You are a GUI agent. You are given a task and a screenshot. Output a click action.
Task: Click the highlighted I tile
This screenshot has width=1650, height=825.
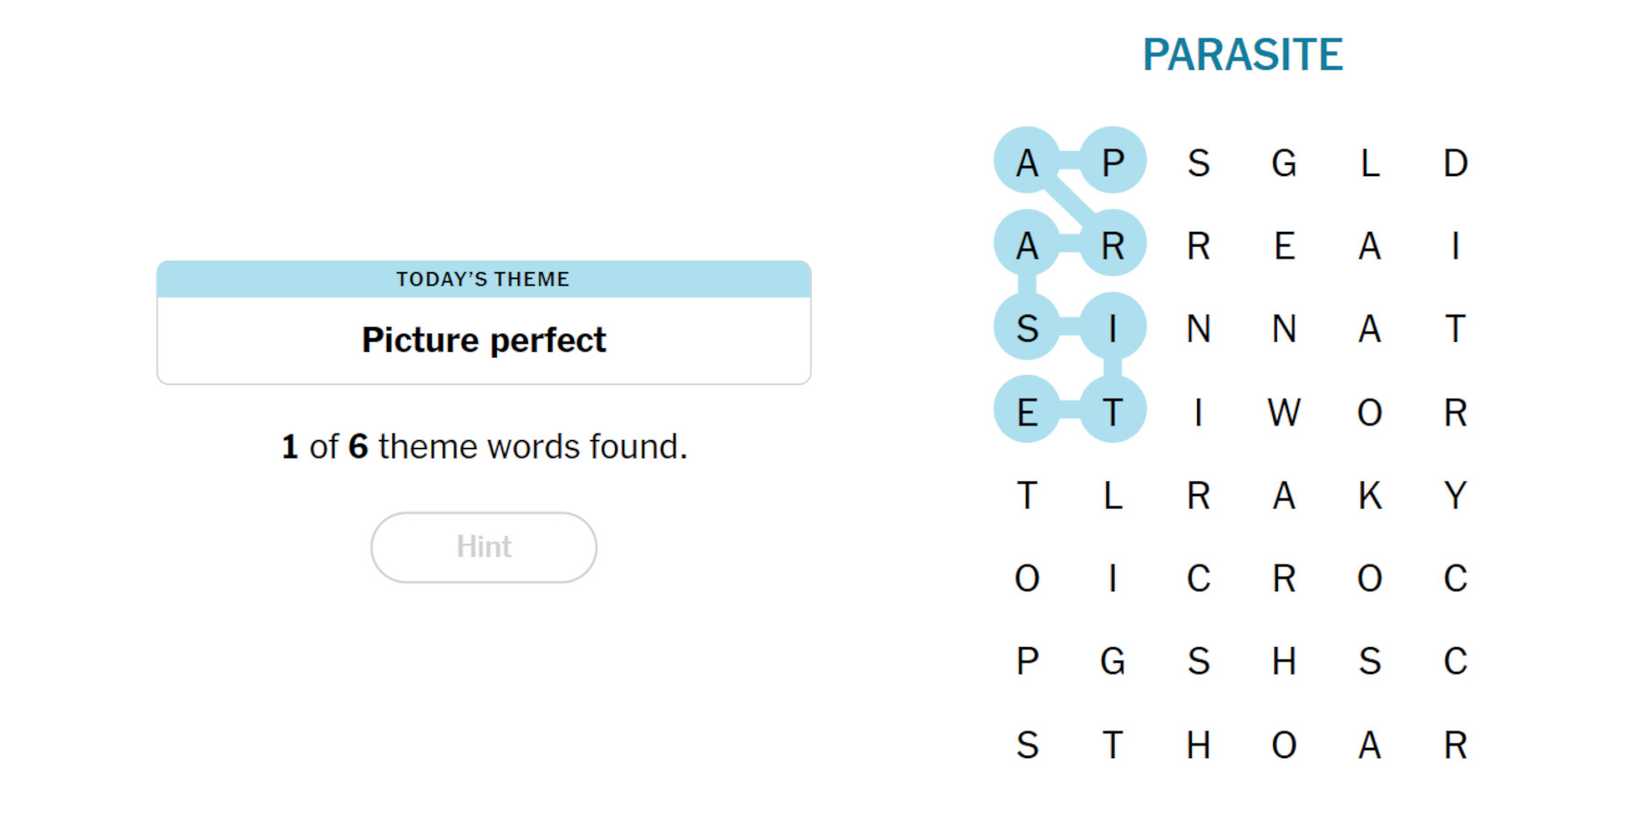click(x=1113, y=328)
